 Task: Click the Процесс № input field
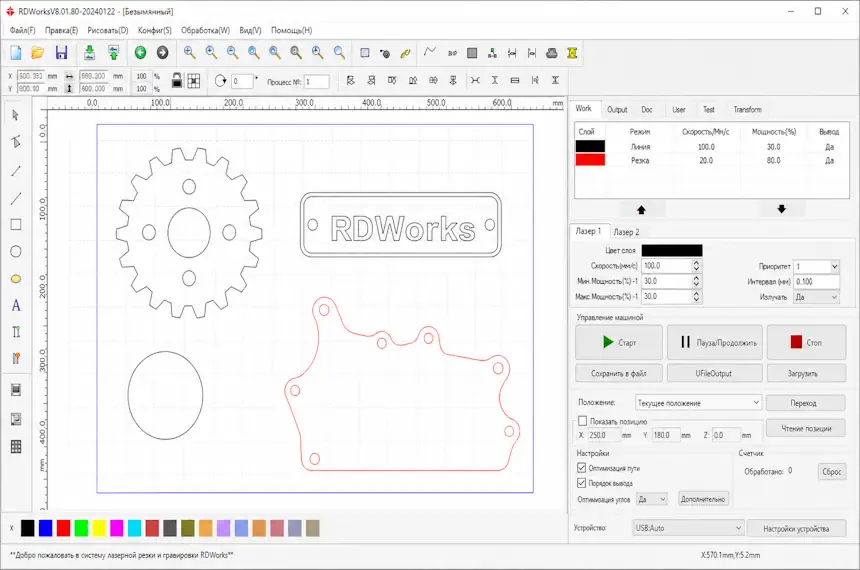point(316,82)
